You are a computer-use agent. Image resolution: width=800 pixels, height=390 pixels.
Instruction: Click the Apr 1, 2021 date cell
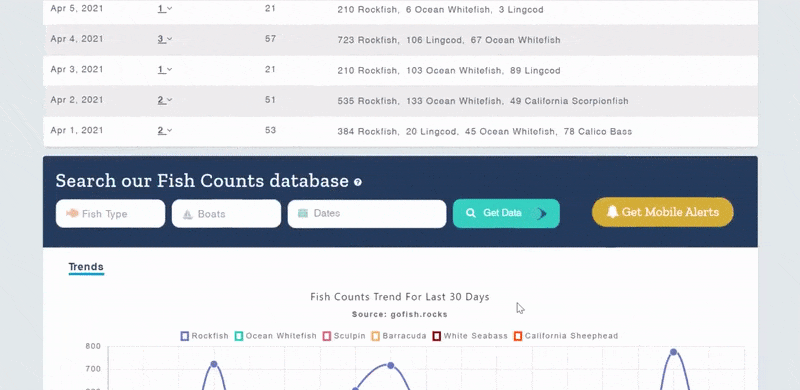point(77,131)
